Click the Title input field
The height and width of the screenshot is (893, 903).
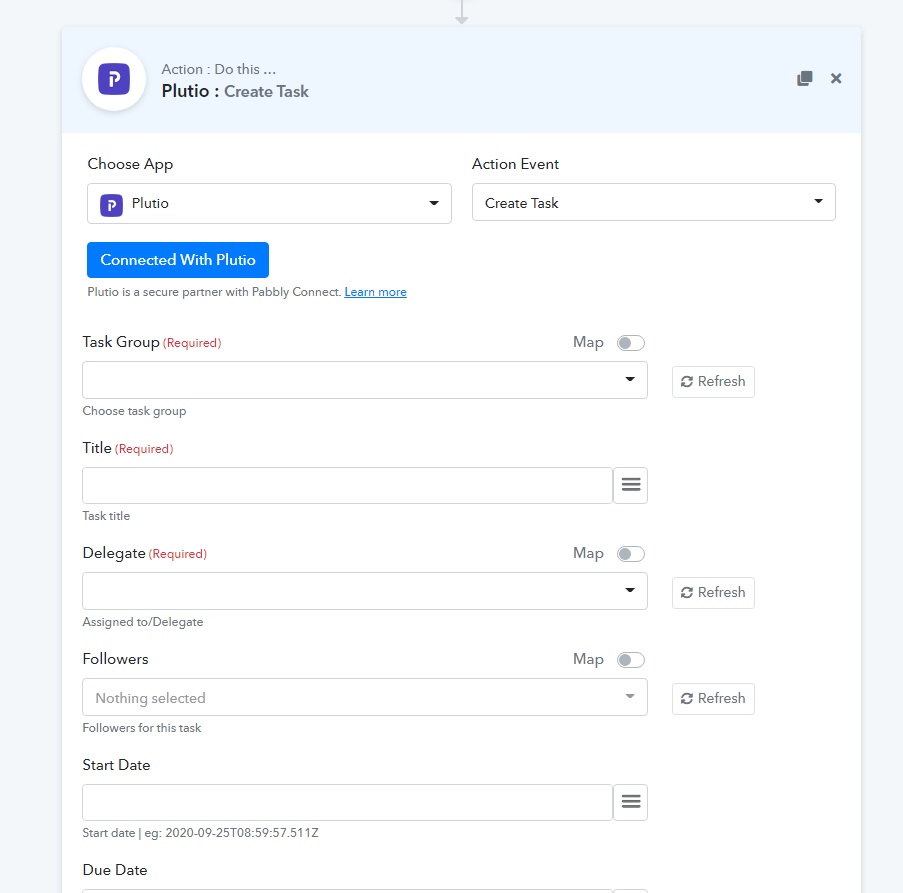347,485
